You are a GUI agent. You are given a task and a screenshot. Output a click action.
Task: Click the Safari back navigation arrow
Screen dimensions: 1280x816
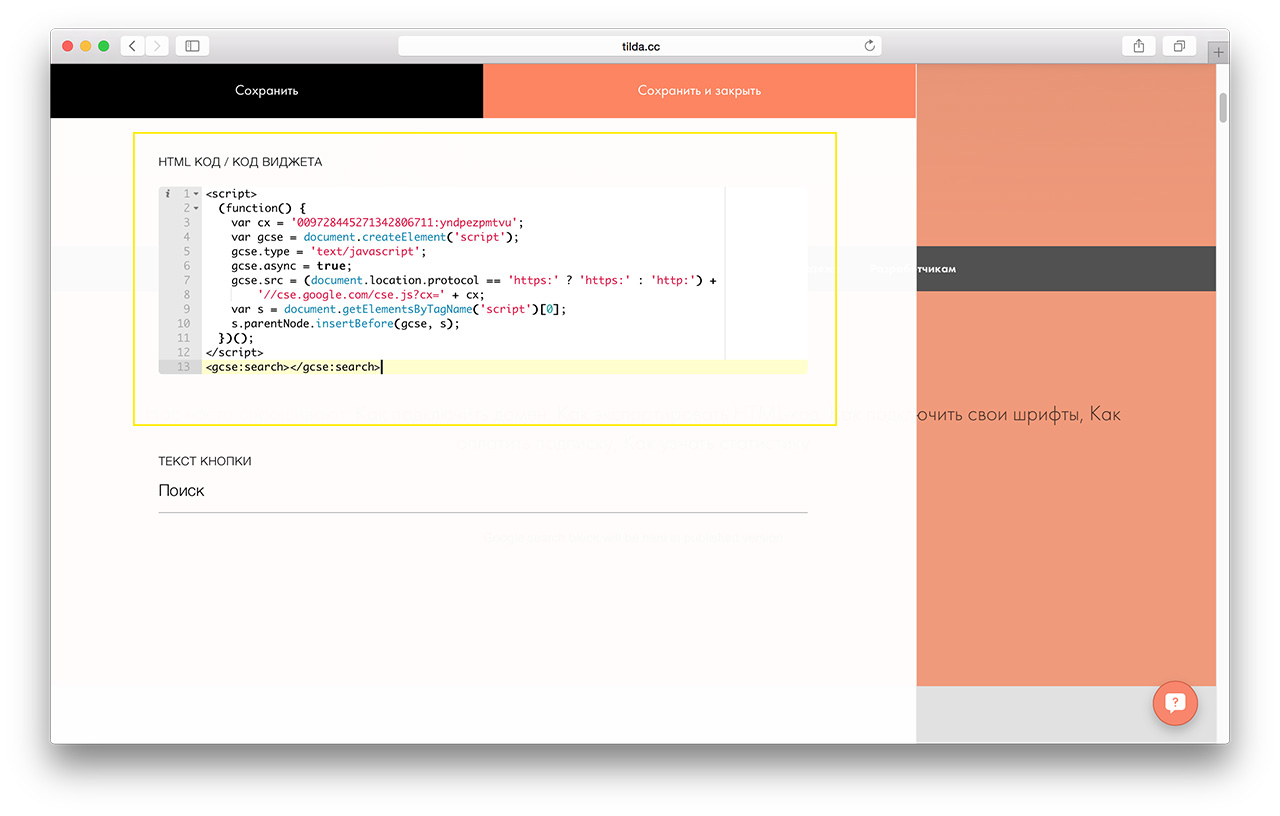[x=133, y=46]
